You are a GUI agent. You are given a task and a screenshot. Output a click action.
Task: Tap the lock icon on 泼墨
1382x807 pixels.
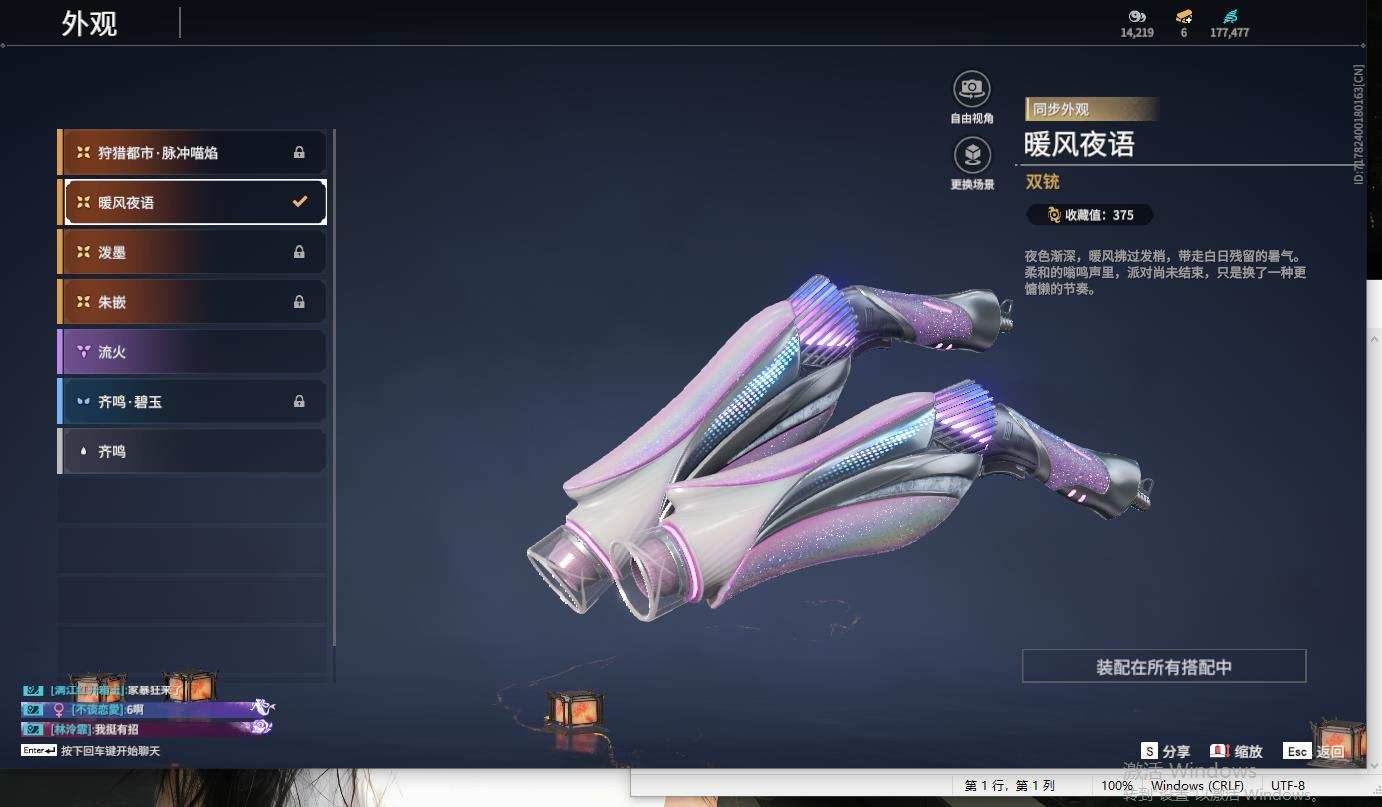pyautogui.click(x=299, y=253)
